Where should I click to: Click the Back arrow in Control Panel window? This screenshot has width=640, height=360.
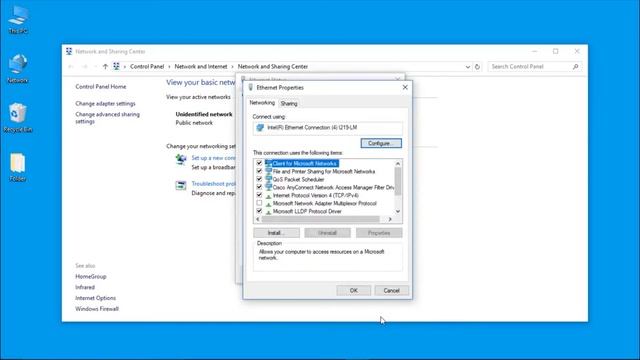point(71,67)
